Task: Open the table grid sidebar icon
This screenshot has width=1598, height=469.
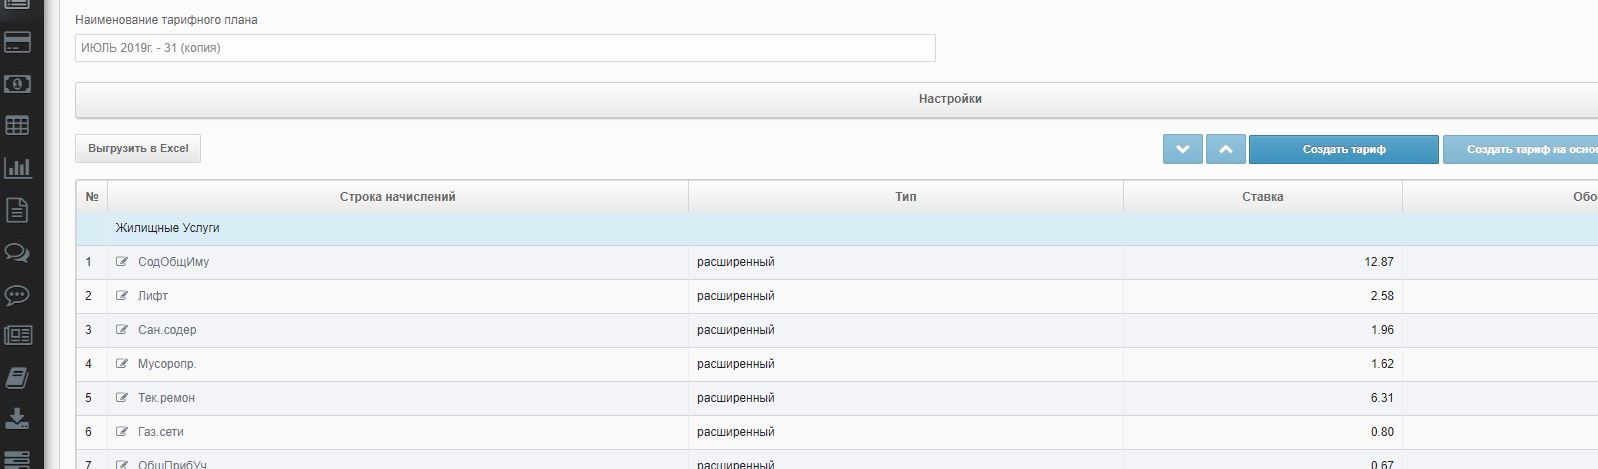Action: point(17,126)
